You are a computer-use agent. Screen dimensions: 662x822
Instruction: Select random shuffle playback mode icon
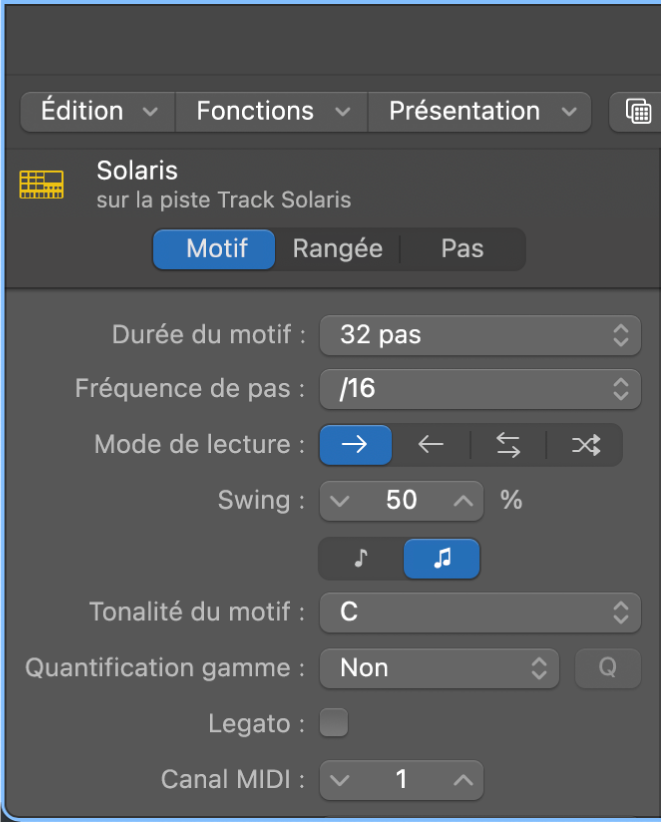tap(585, 445)
